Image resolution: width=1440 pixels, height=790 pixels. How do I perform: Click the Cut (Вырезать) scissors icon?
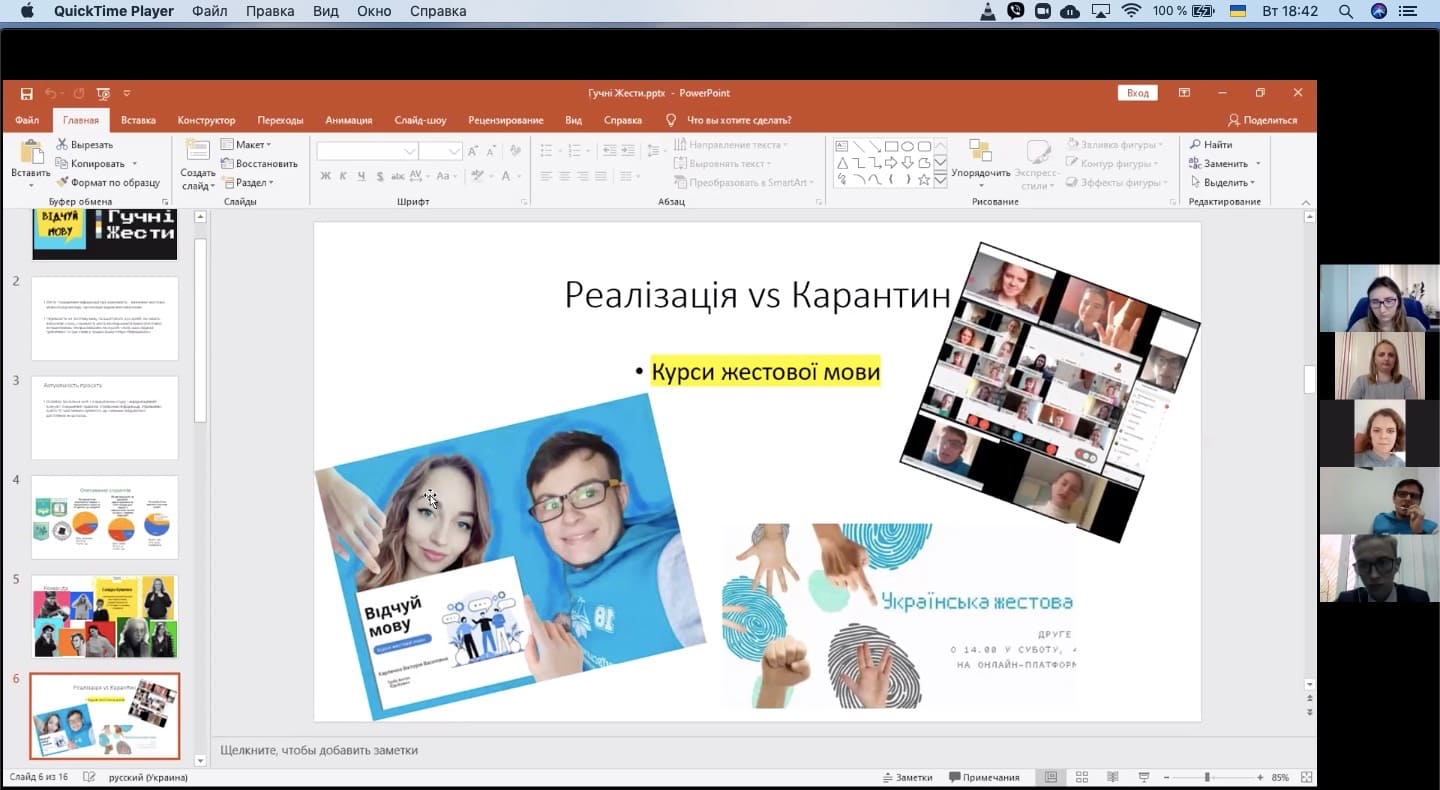61,145
